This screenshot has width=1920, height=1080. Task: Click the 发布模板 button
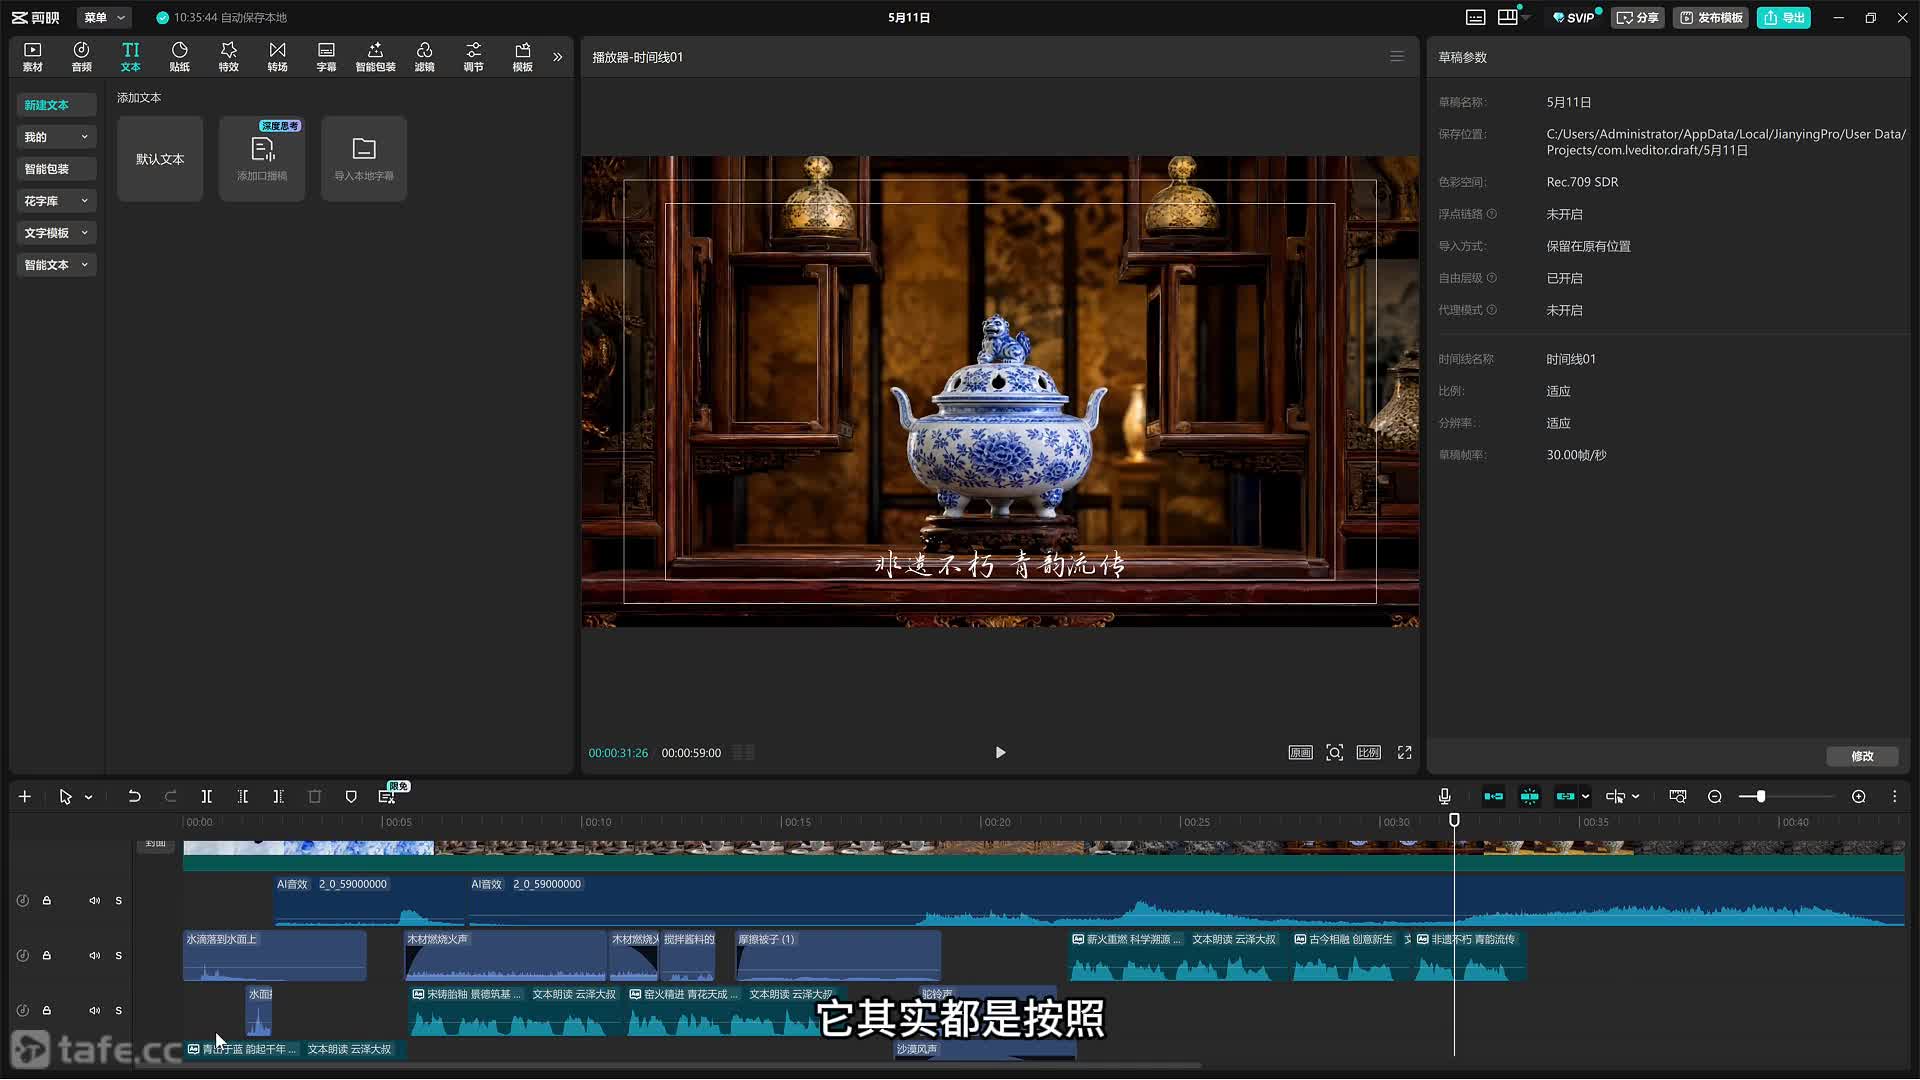click(1711, 17)
